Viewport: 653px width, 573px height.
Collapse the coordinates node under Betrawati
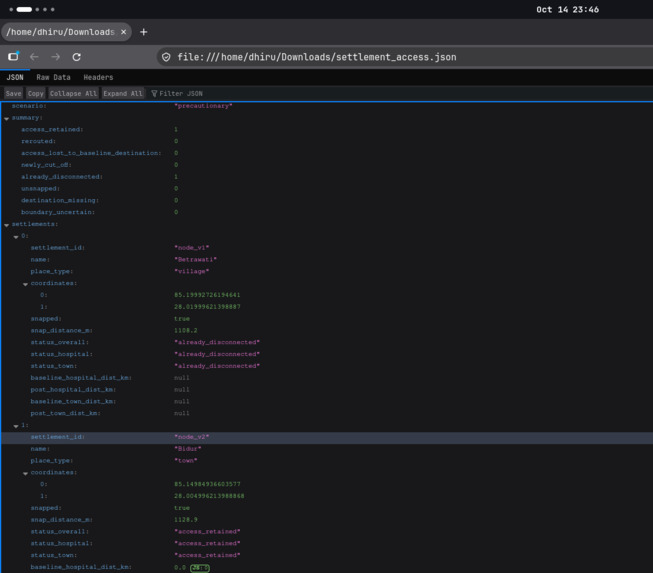25,284
